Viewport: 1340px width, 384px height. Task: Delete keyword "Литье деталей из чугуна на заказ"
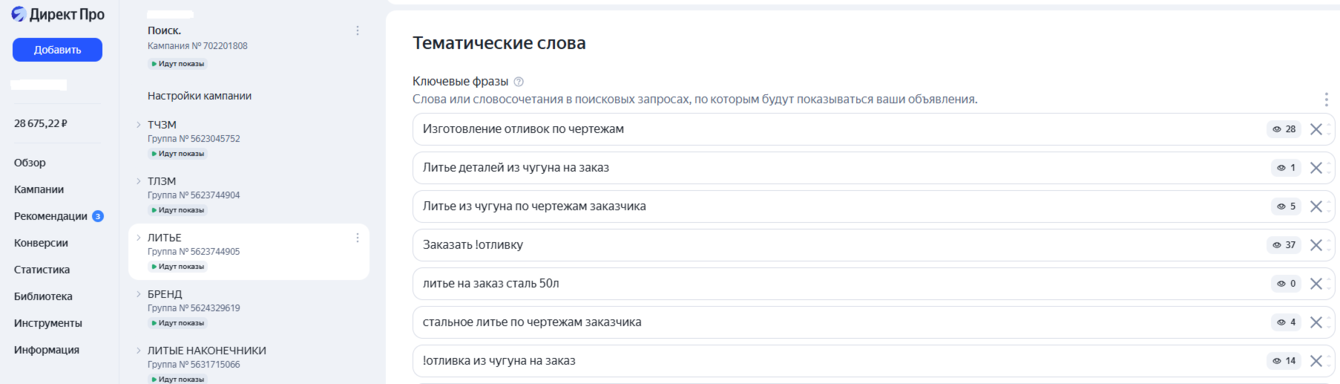(x=1316, y=168)
